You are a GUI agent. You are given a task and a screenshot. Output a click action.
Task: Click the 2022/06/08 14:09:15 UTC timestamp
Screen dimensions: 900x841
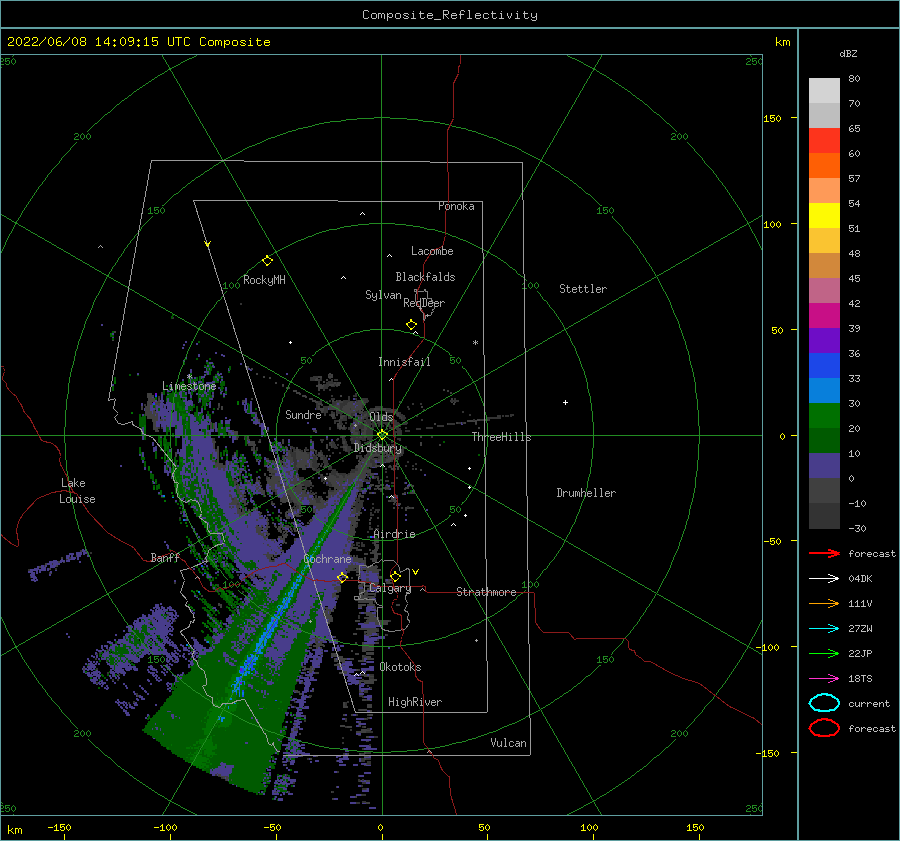pyautogui.click(x=139, y=42)
